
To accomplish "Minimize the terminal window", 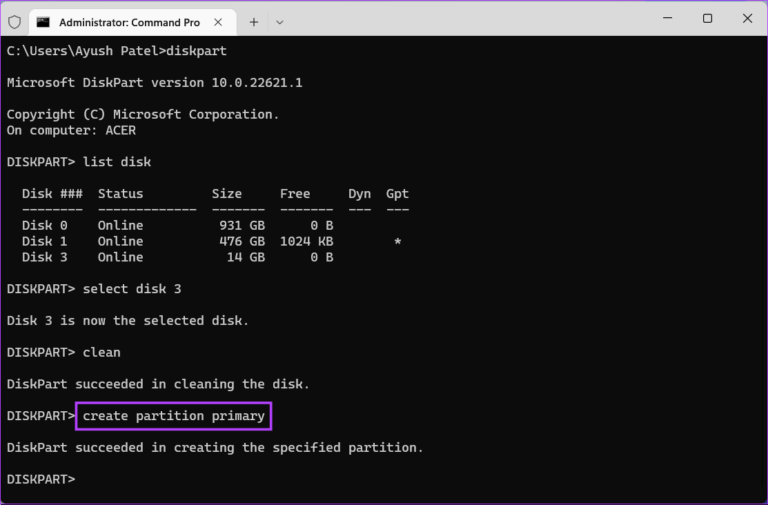I will click(667, 18).
